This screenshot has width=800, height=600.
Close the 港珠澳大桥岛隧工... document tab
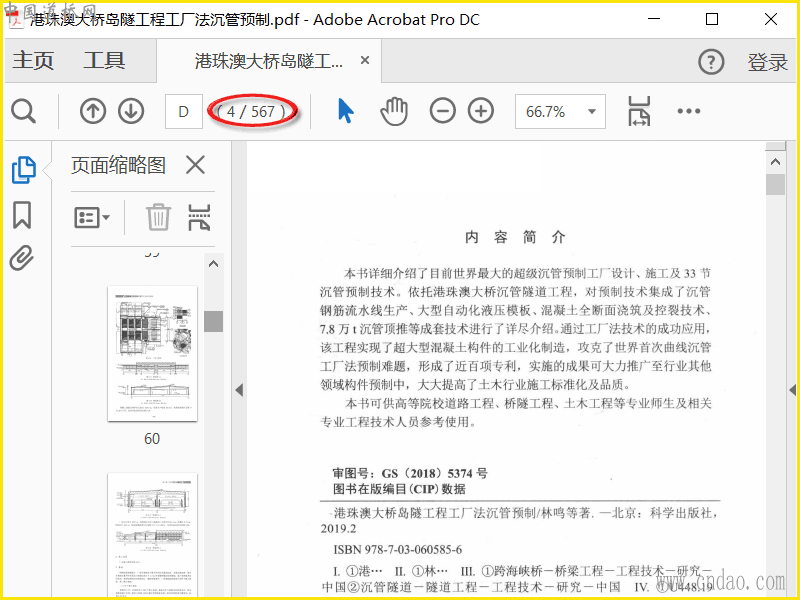click(x=365, y=60)
